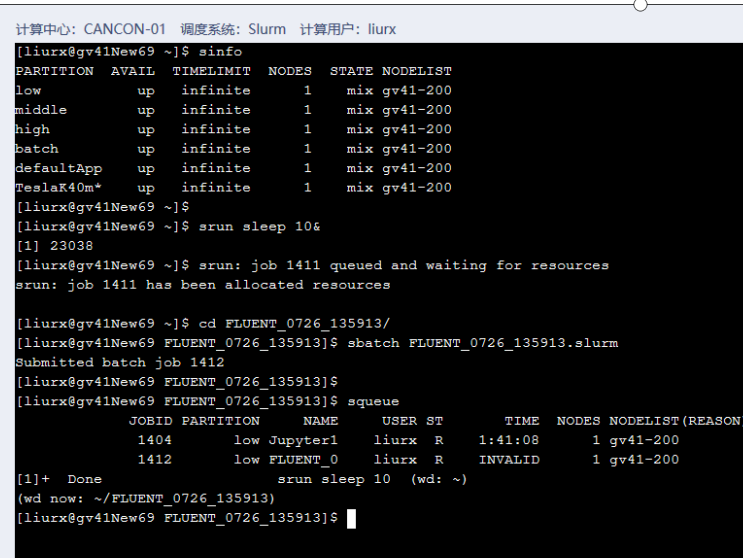Click the defaultApp partition row
Viewport: 743px width, 558px height.
click(x=58, y=168)
